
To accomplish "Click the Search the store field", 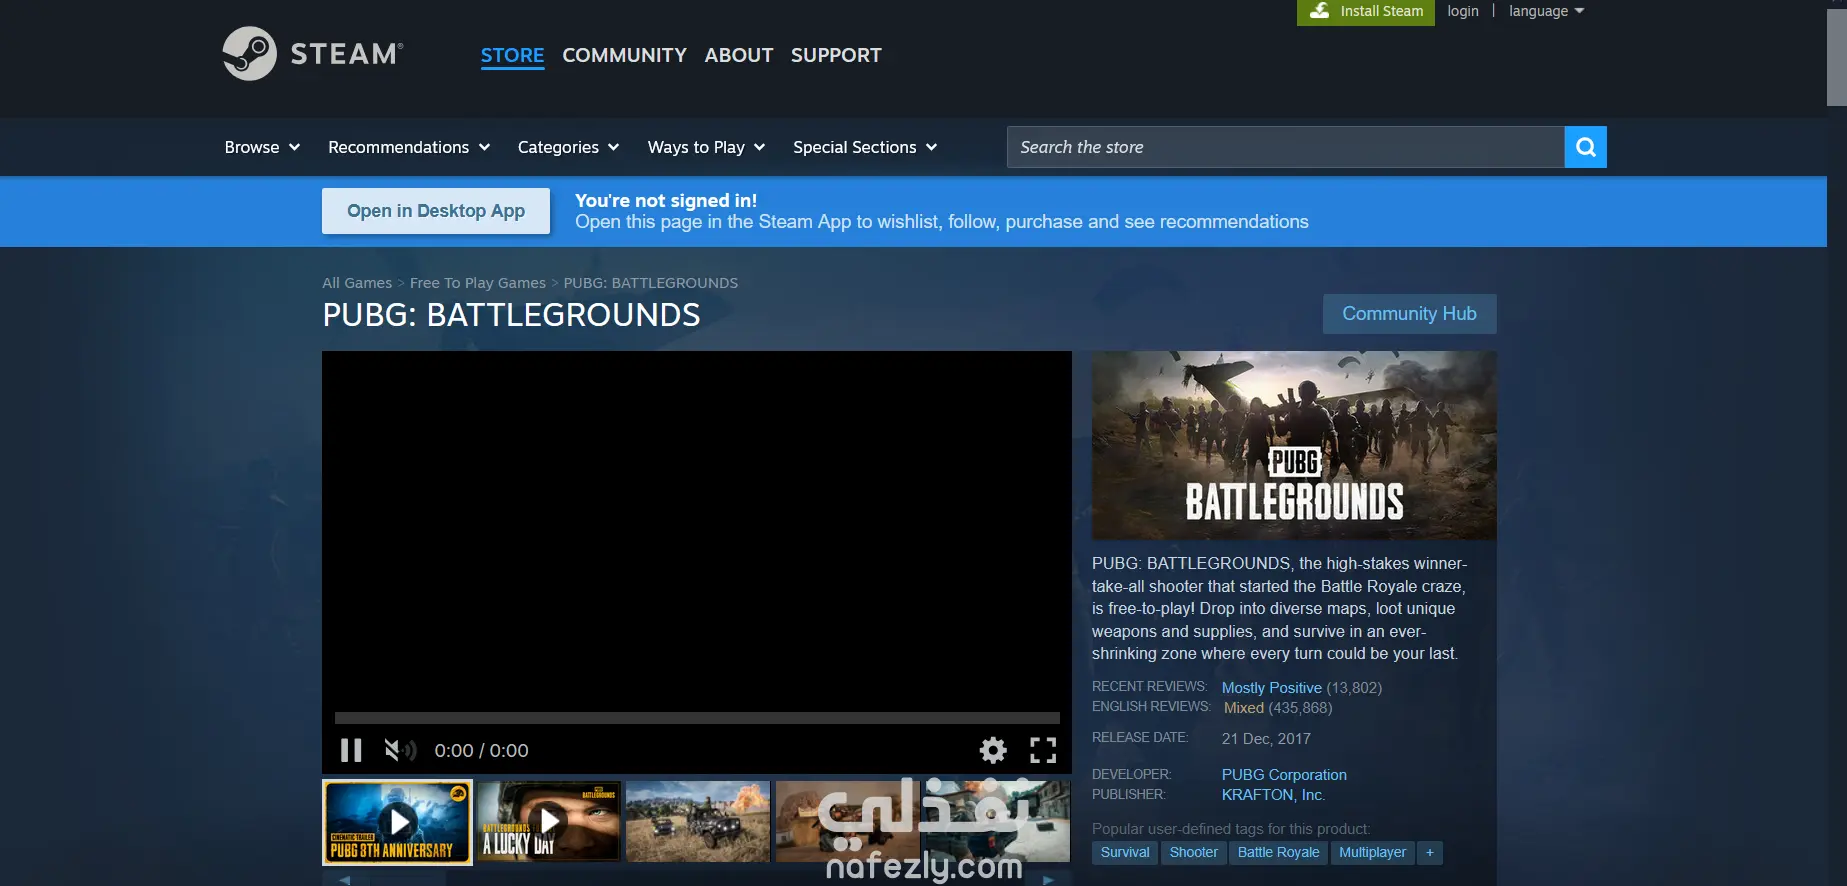I will (1285, 147).
